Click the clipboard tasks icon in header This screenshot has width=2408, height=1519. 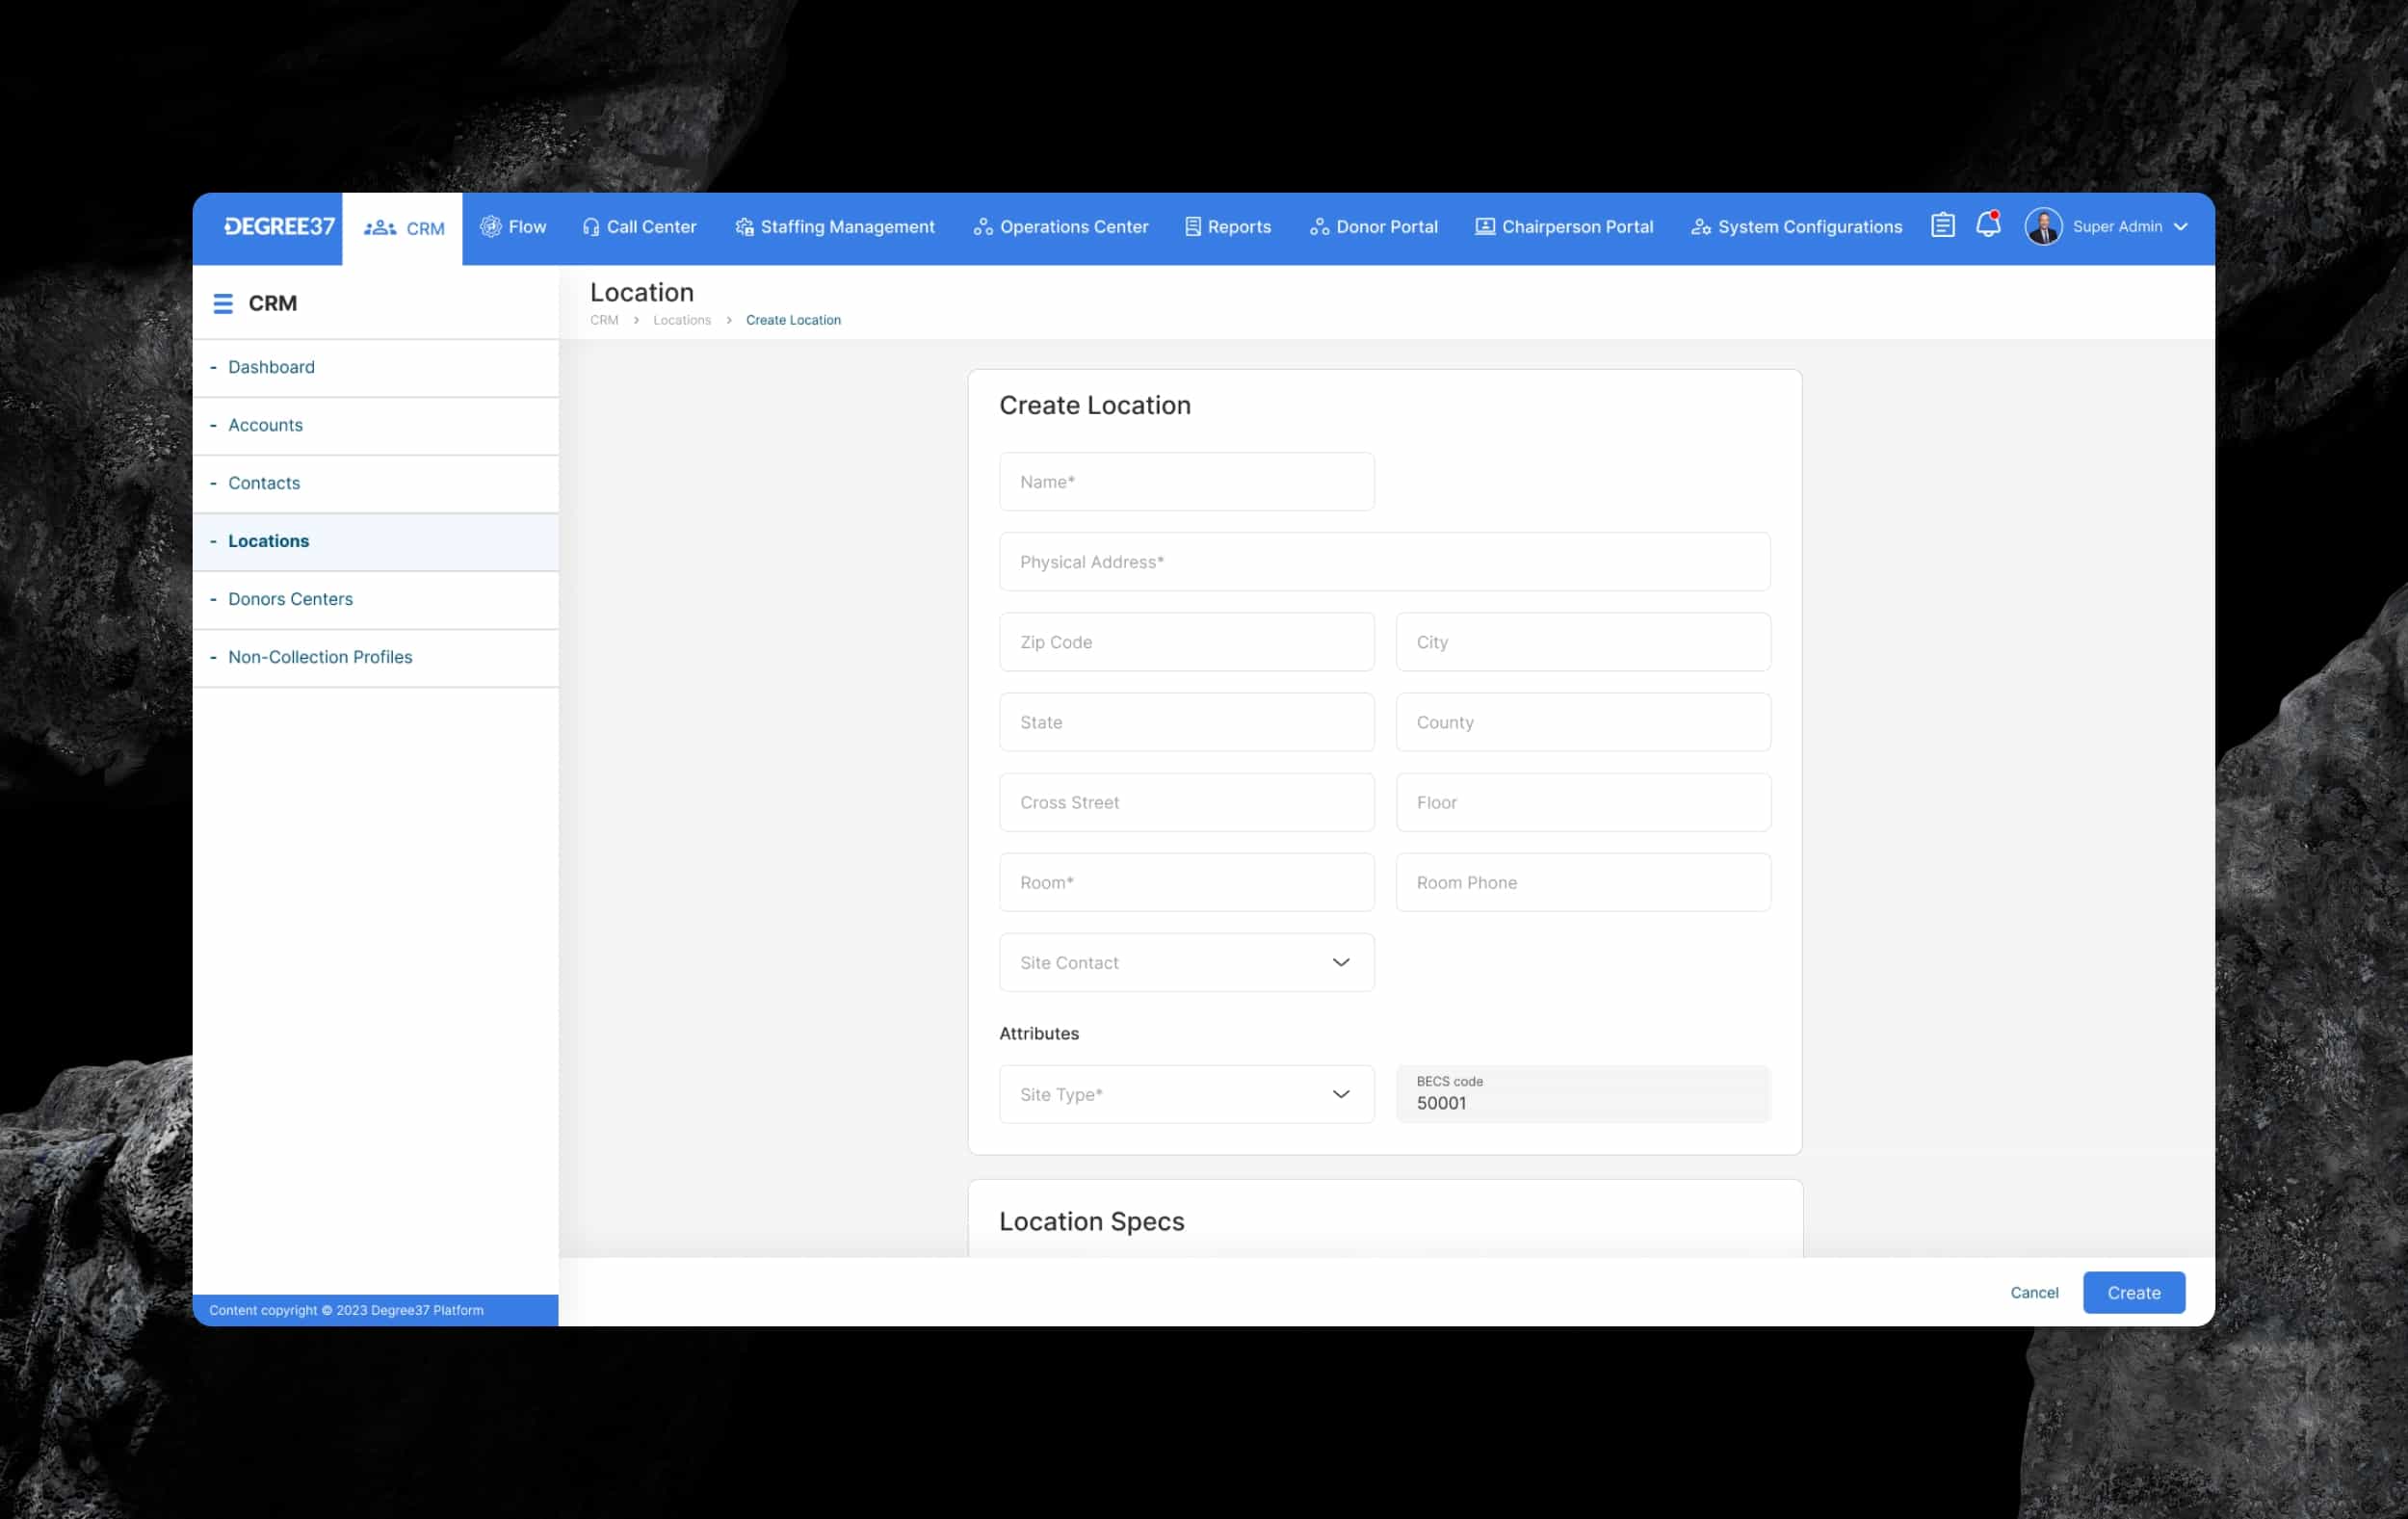(1942, 226)
